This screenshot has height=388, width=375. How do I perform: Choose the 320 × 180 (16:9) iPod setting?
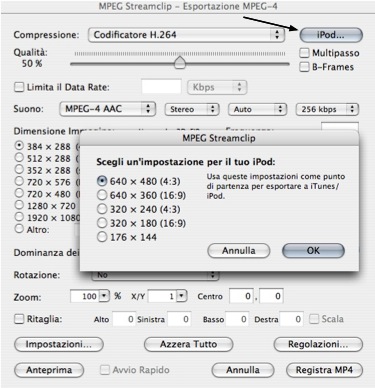(x=102, y=223)
